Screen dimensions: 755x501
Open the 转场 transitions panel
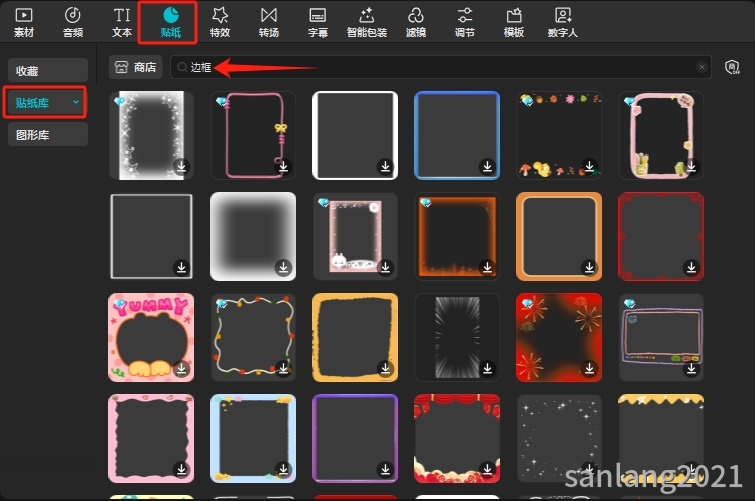pyautogui.click(x=269, y=22)
